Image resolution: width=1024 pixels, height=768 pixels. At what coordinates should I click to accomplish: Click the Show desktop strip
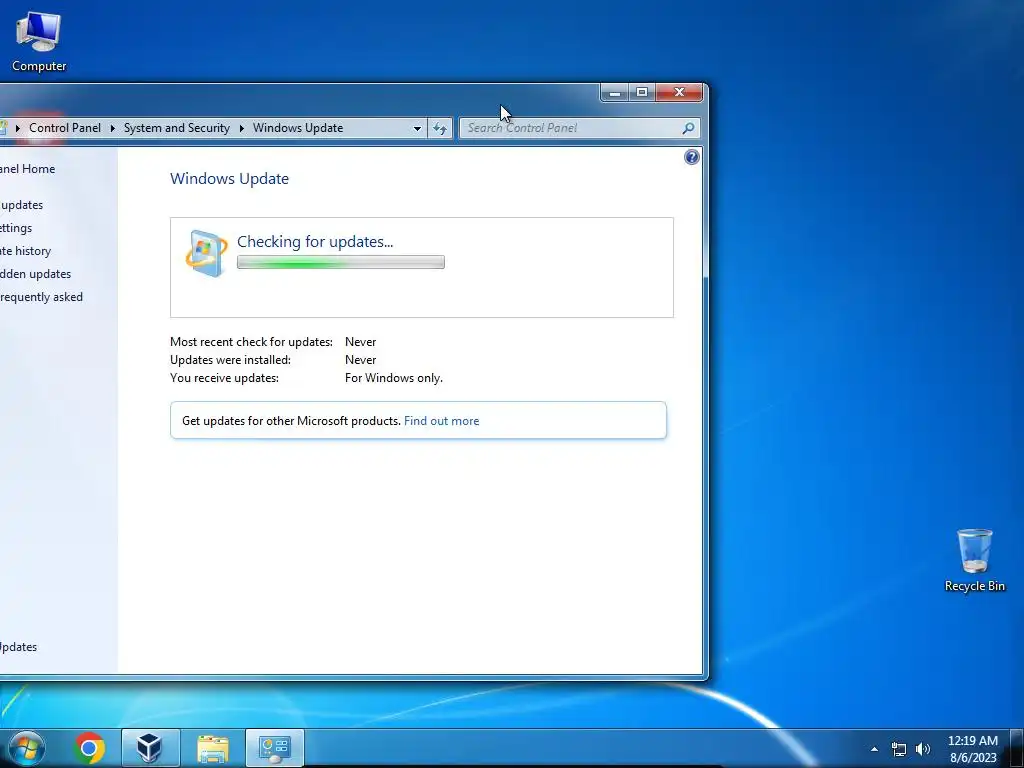[x=1017, y=748]
